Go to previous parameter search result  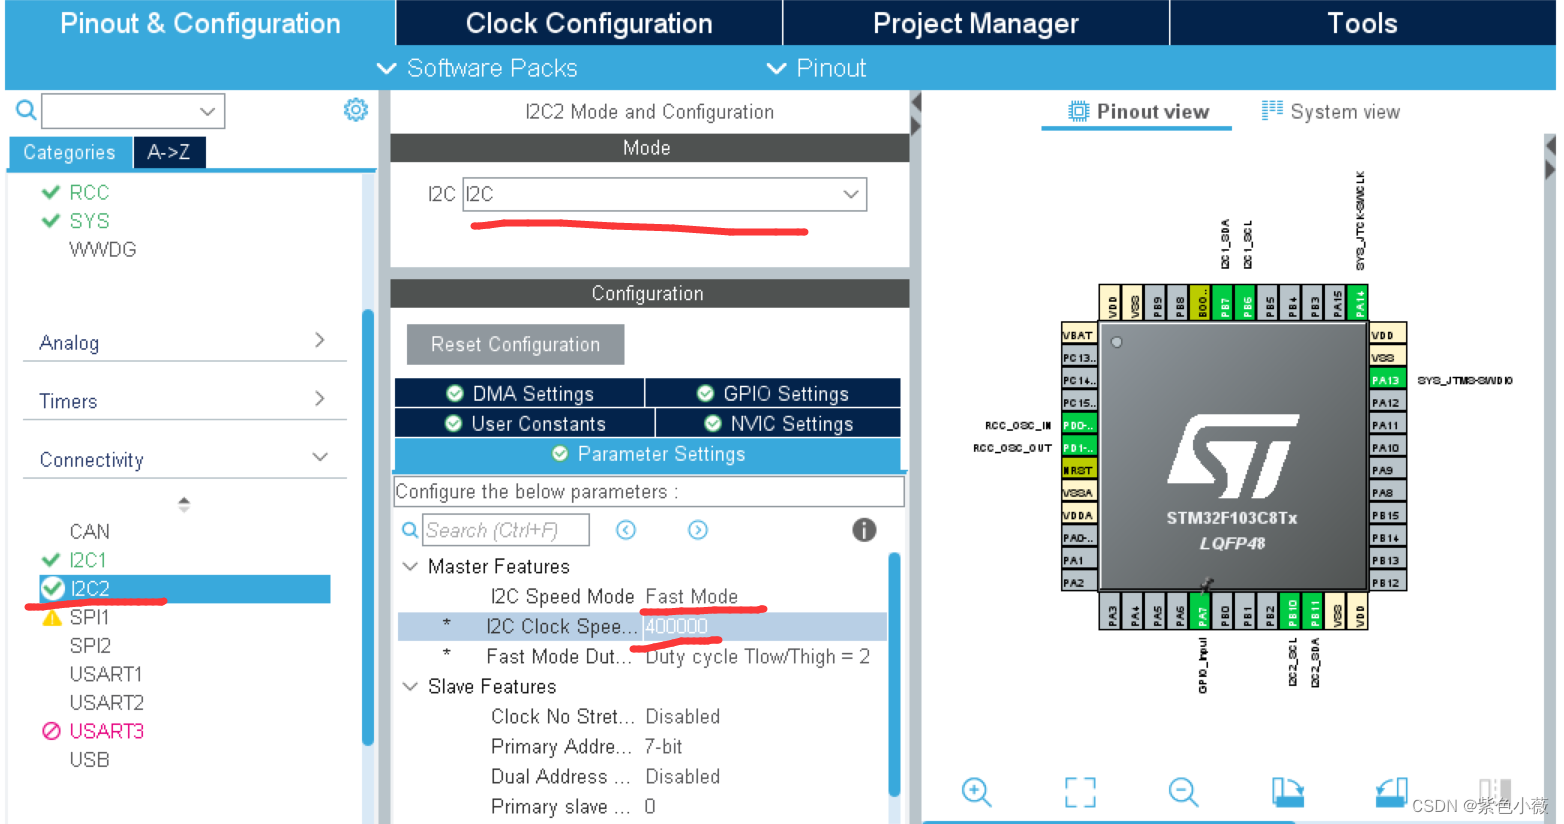point(626,530)
